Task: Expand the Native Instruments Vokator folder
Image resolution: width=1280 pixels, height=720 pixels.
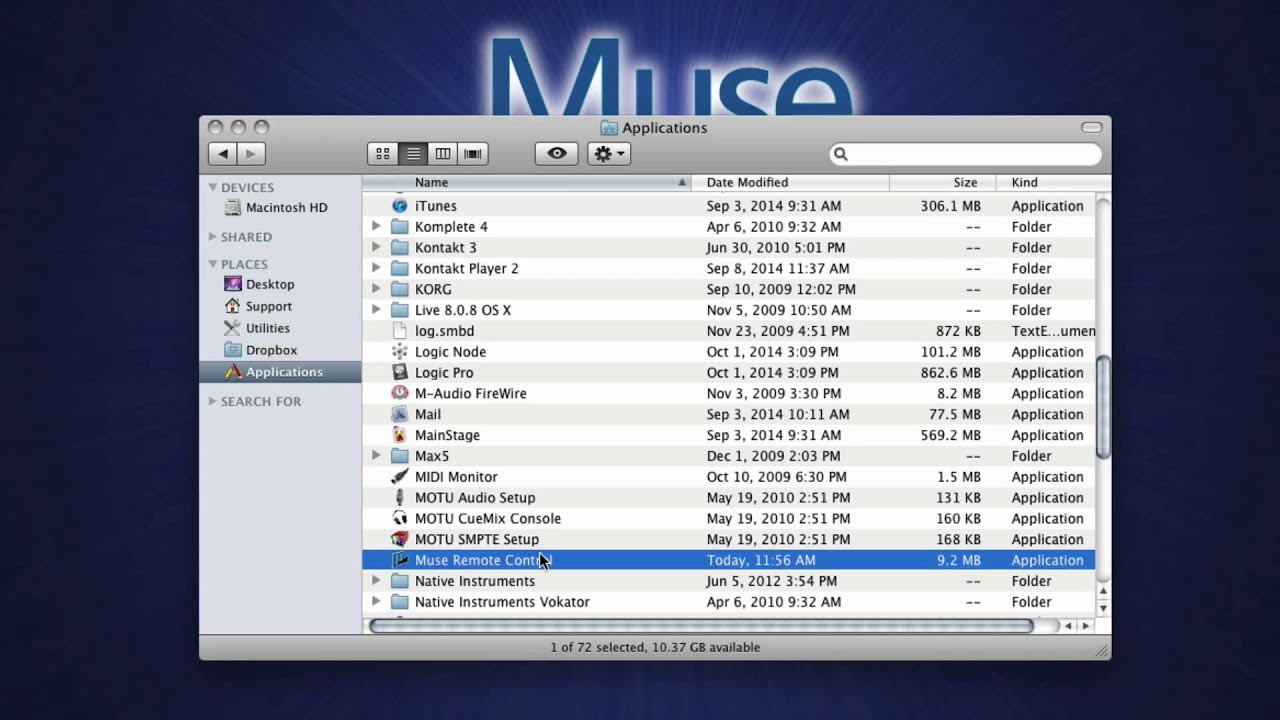Action: (376, 602)
